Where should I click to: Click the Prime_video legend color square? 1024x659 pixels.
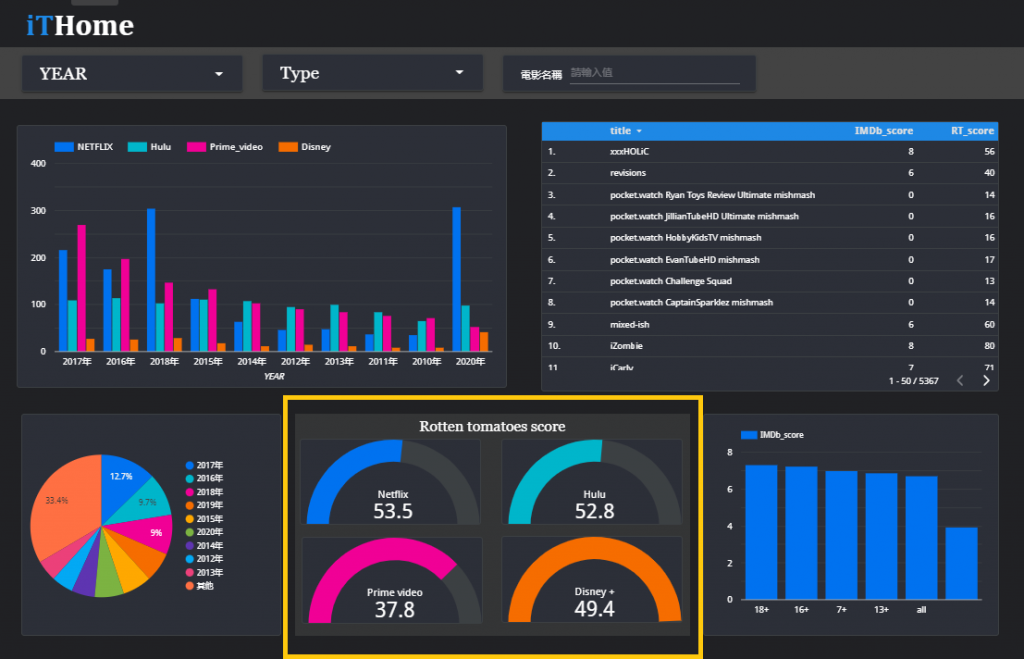click(x=197, y=147)
